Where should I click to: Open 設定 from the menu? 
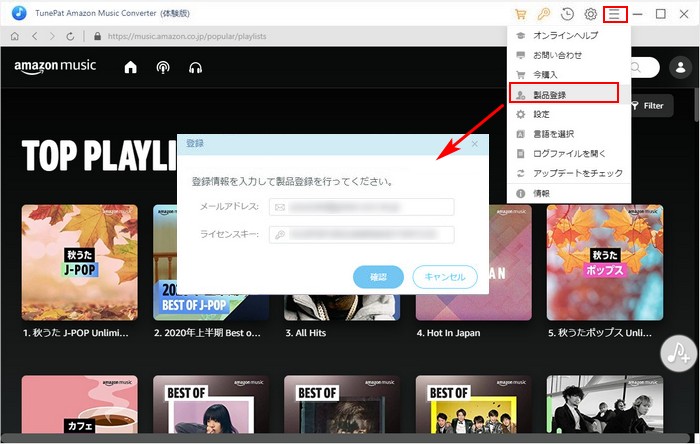pyautogui.click(x=569, y=114)
